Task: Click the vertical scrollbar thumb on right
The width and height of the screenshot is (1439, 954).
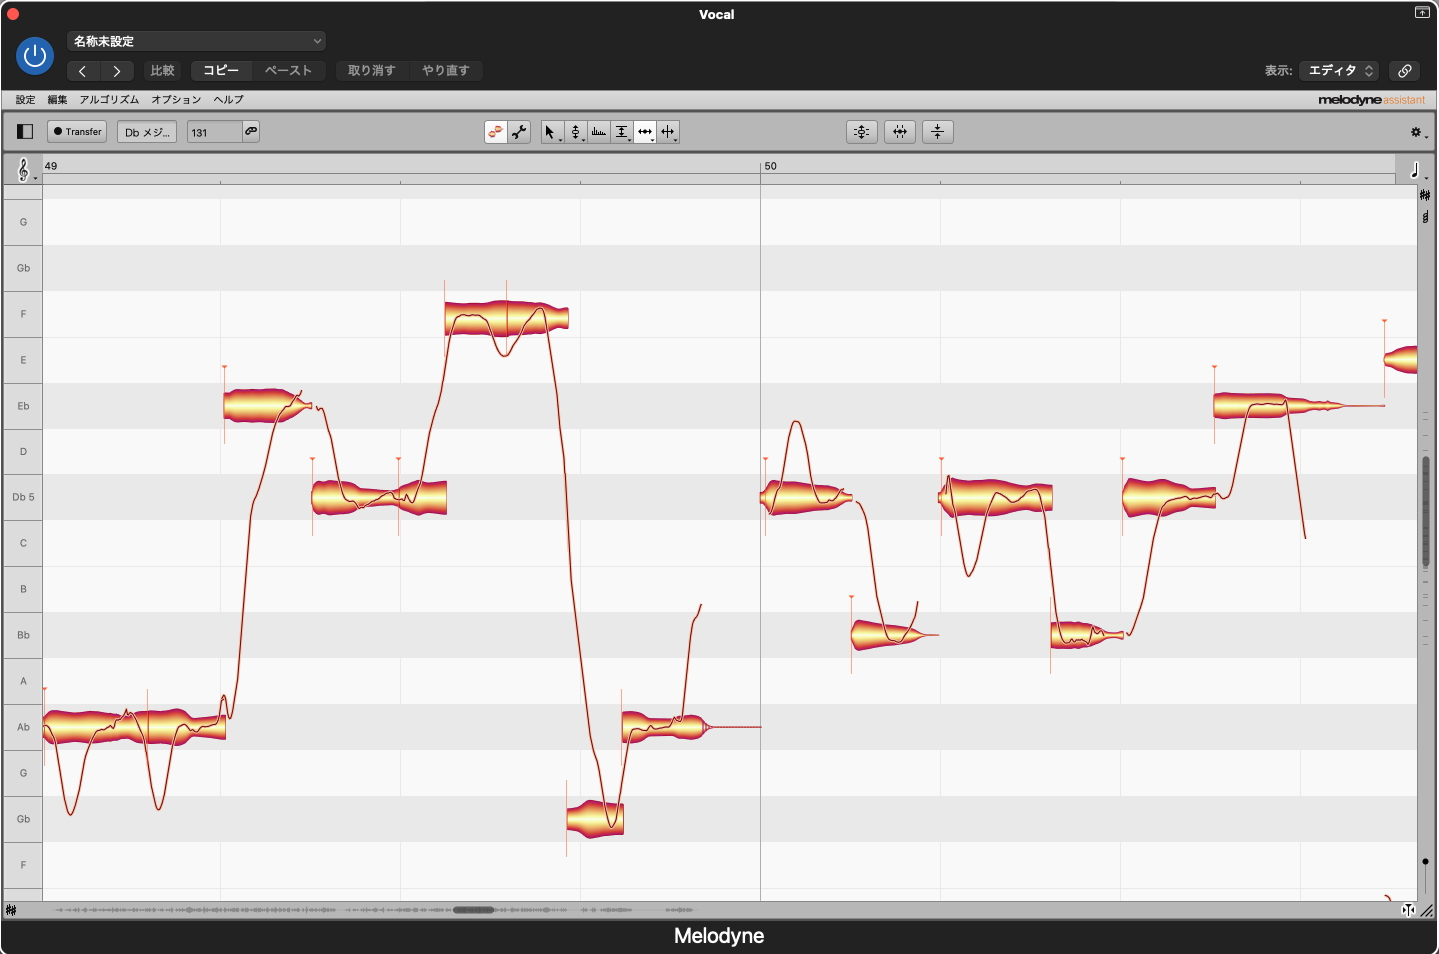Action: pyautogui.click(x=1426, y=511)
